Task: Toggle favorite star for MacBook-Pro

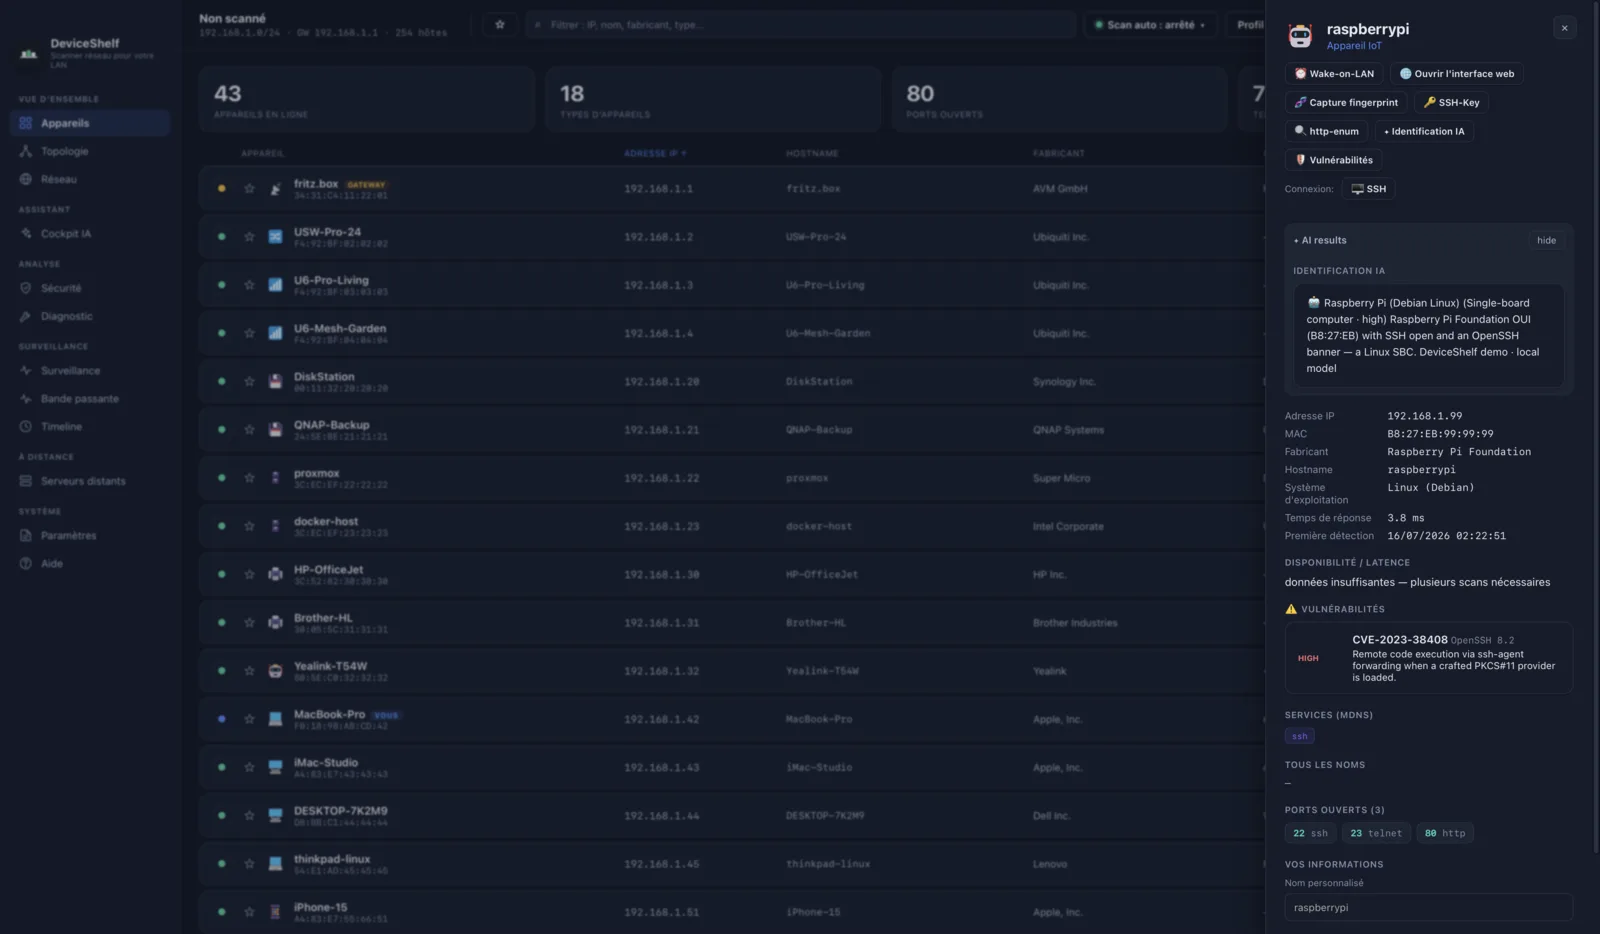Action: point(249,719)
